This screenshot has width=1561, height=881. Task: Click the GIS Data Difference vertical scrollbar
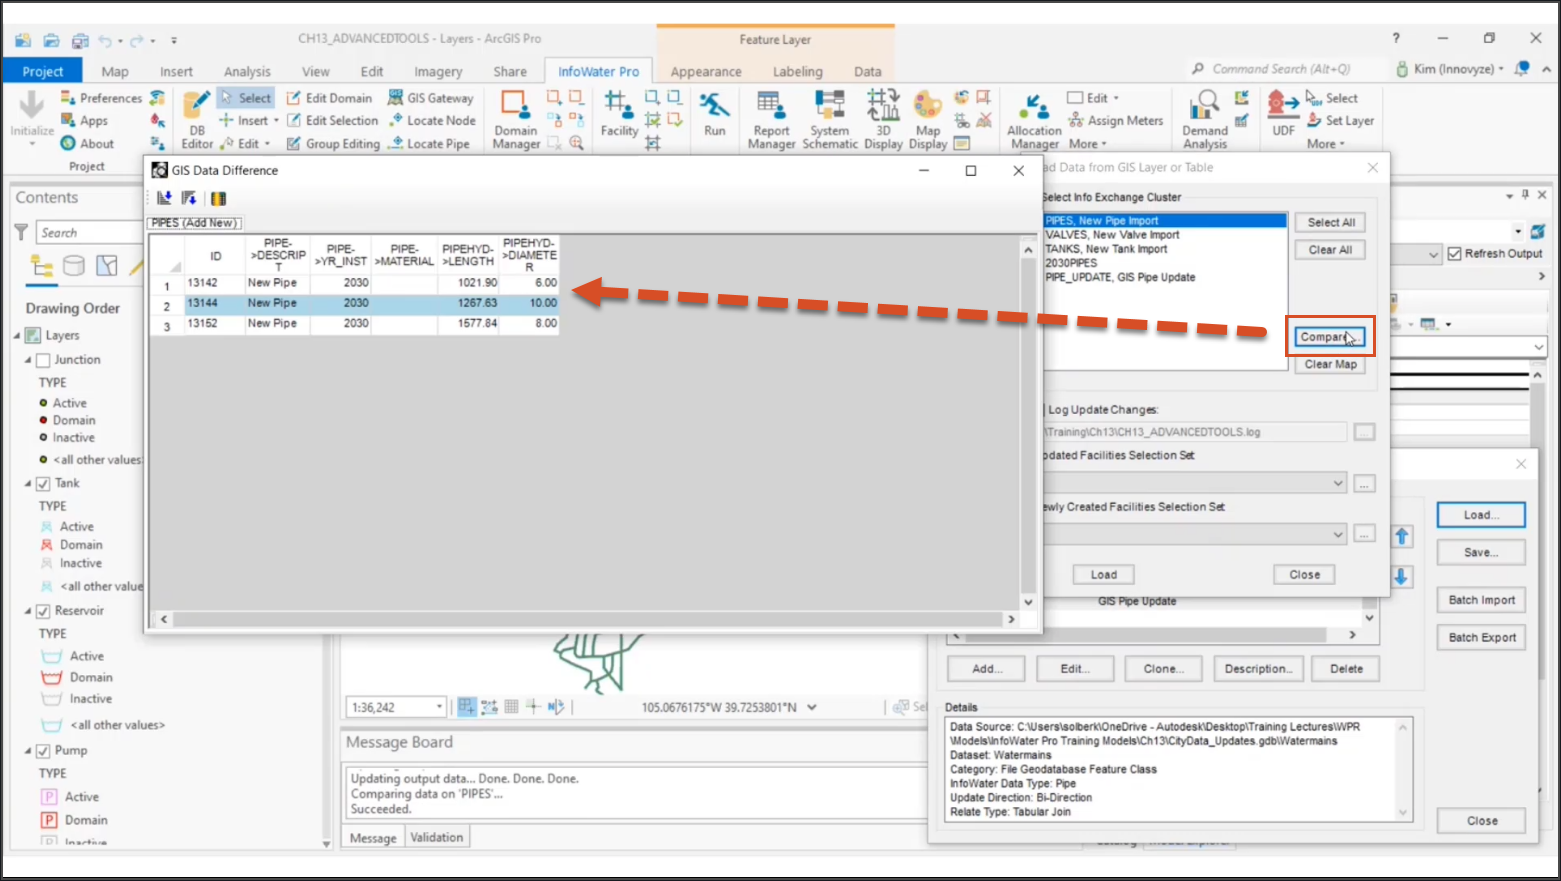point(1028,425)
